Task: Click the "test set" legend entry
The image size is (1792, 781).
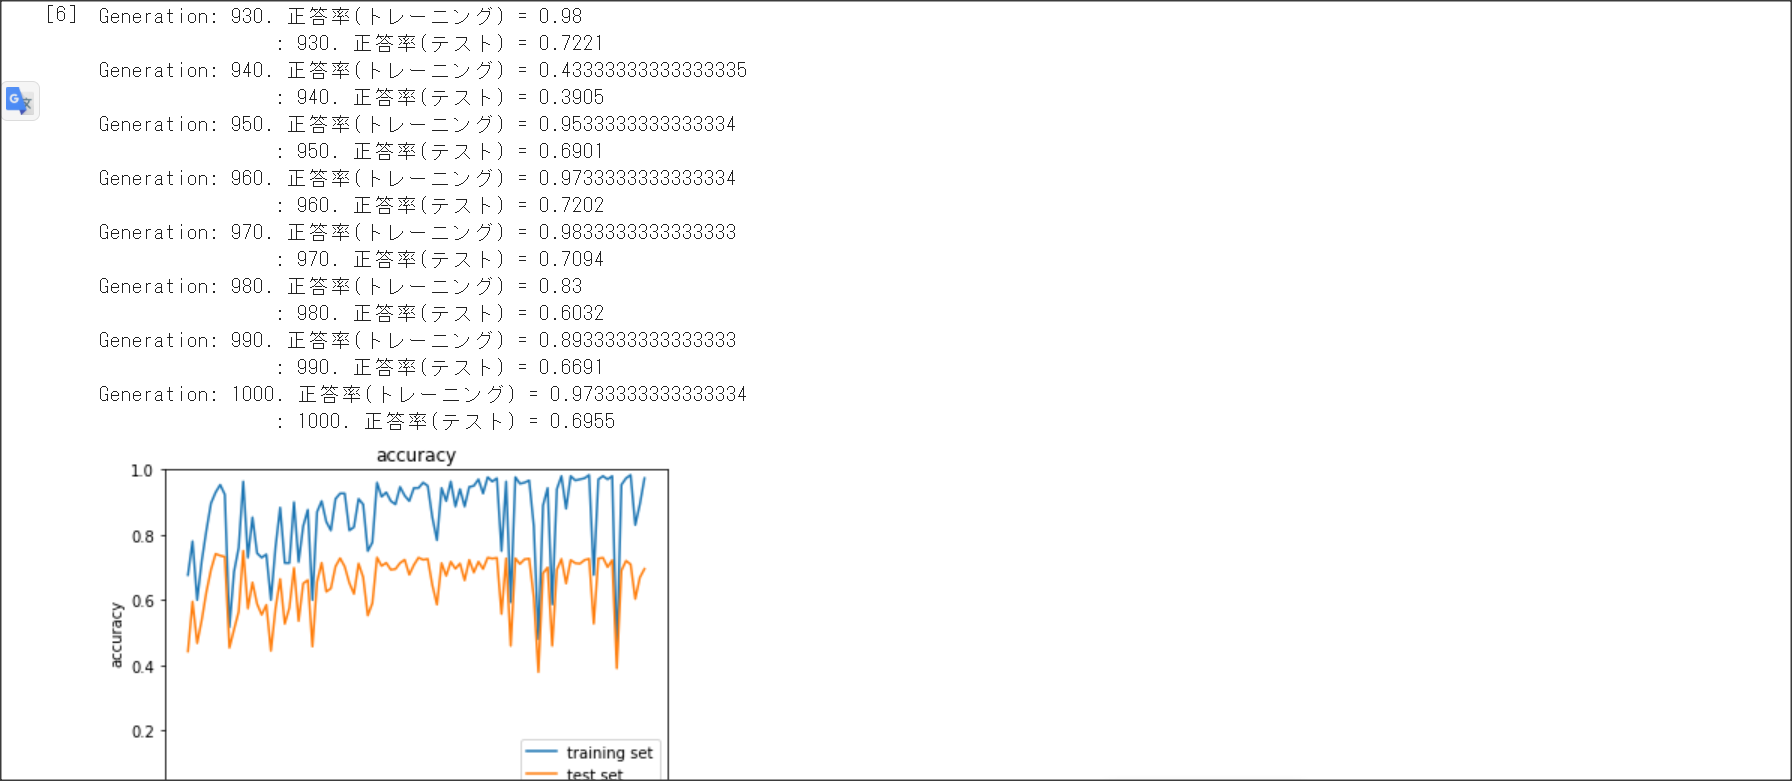Action: (576, 774)
